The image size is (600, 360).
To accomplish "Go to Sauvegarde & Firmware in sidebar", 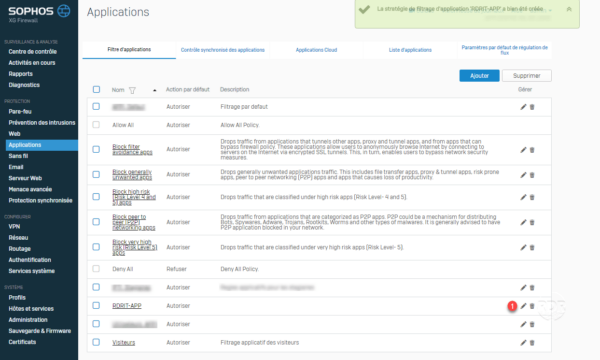I will coord(40,331).
